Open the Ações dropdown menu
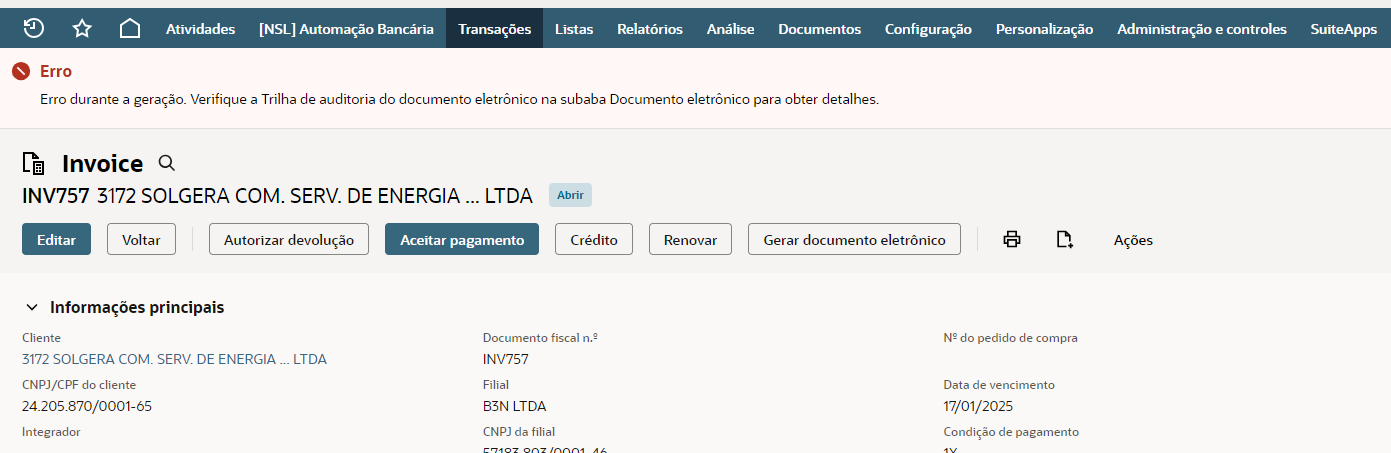The width and height of the screenshot is (1391, 453). pos(1133,240)
